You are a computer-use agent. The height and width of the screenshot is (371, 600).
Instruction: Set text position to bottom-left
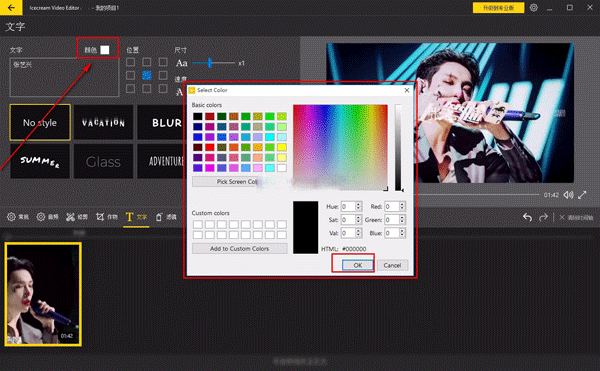pos(130,89)
